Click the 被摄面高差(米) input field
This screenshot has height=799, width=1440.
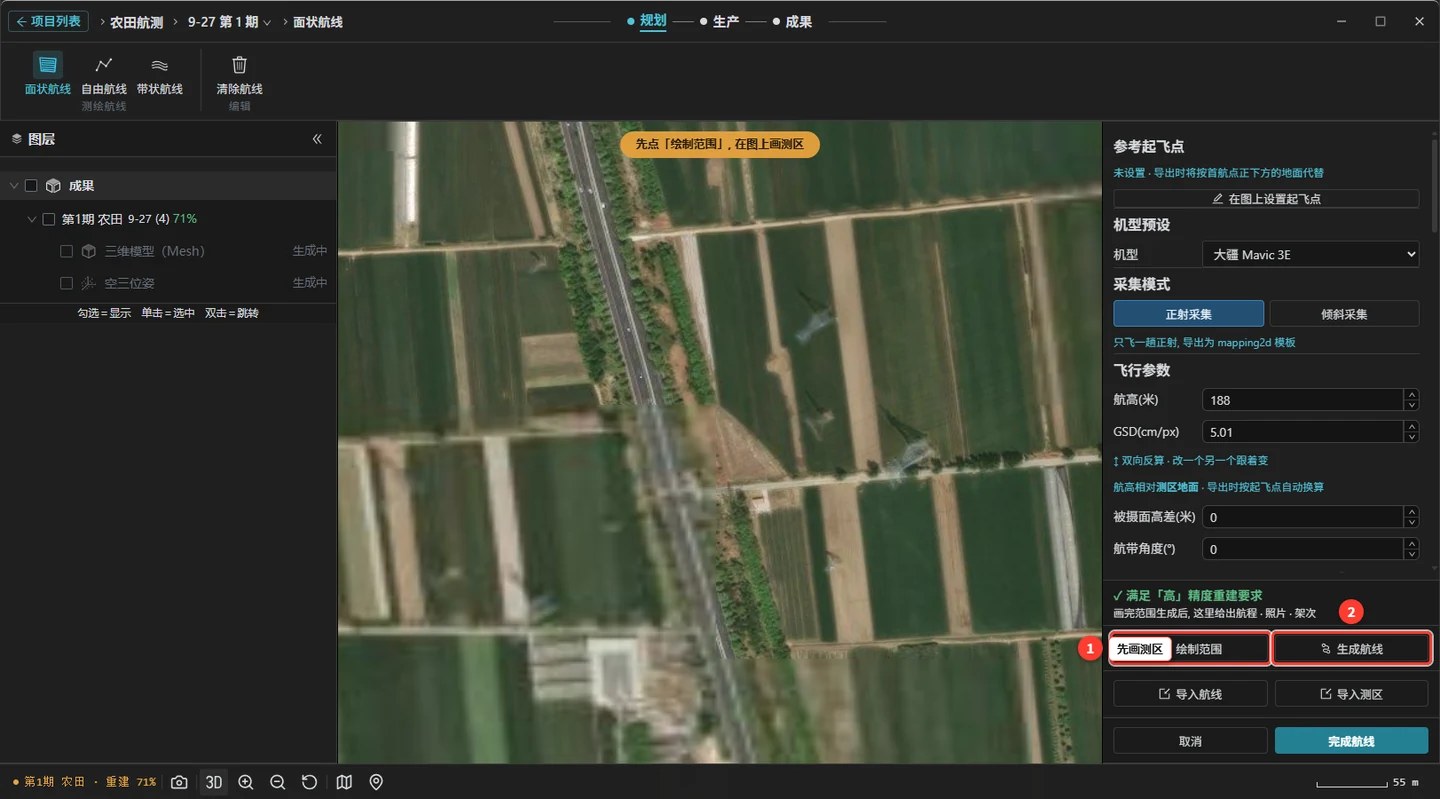(1303, 517)
